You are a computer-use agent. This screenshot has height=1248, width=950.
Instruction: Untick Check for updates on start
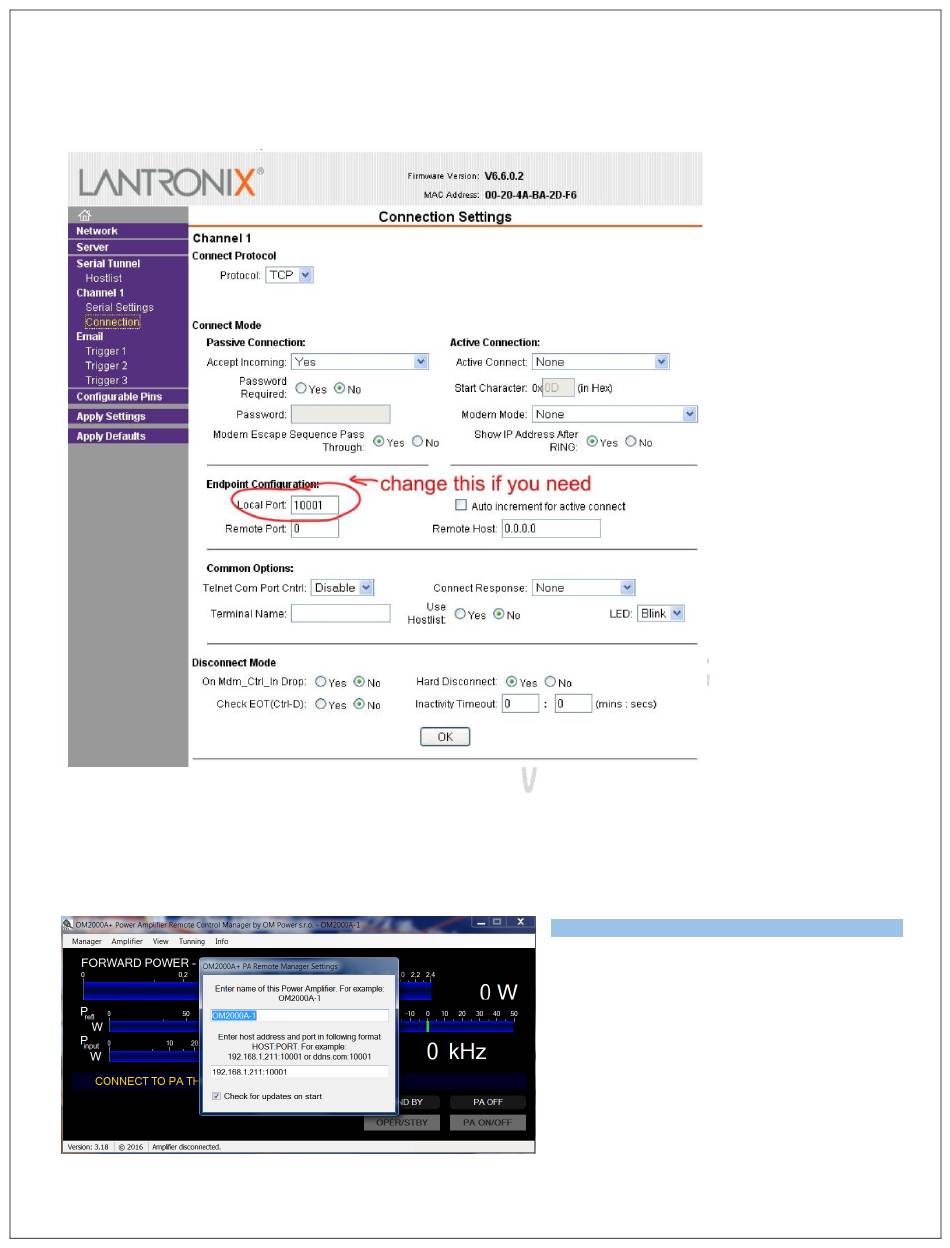pyautogui.click(x=217, y=1096)
